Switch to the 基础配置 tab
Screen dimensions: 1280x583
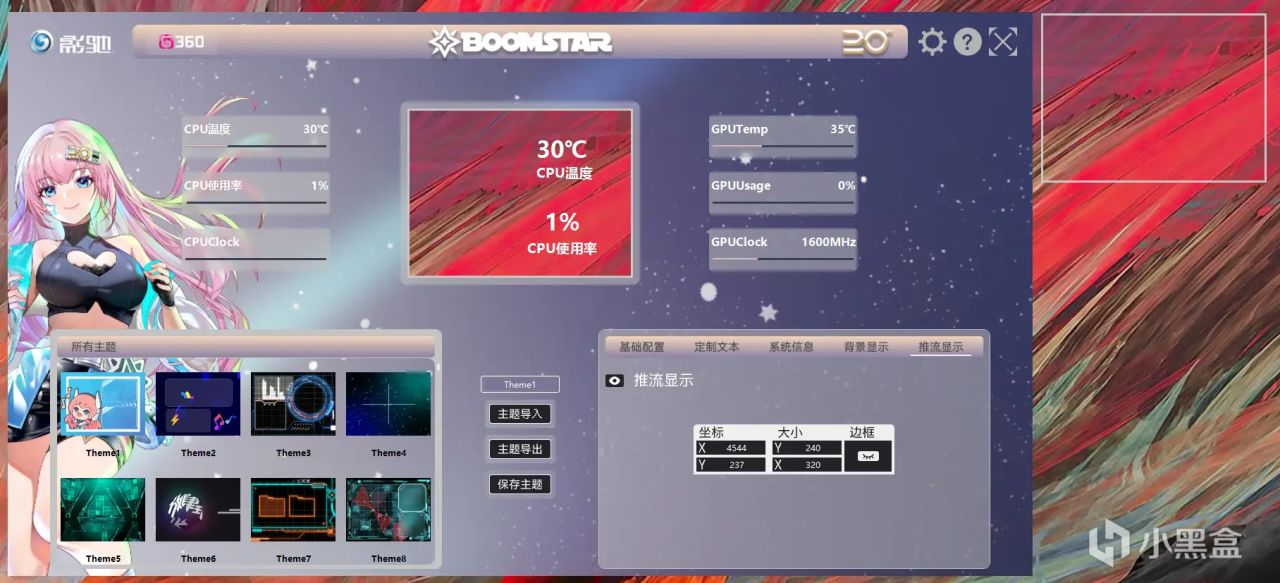point(642,347)
